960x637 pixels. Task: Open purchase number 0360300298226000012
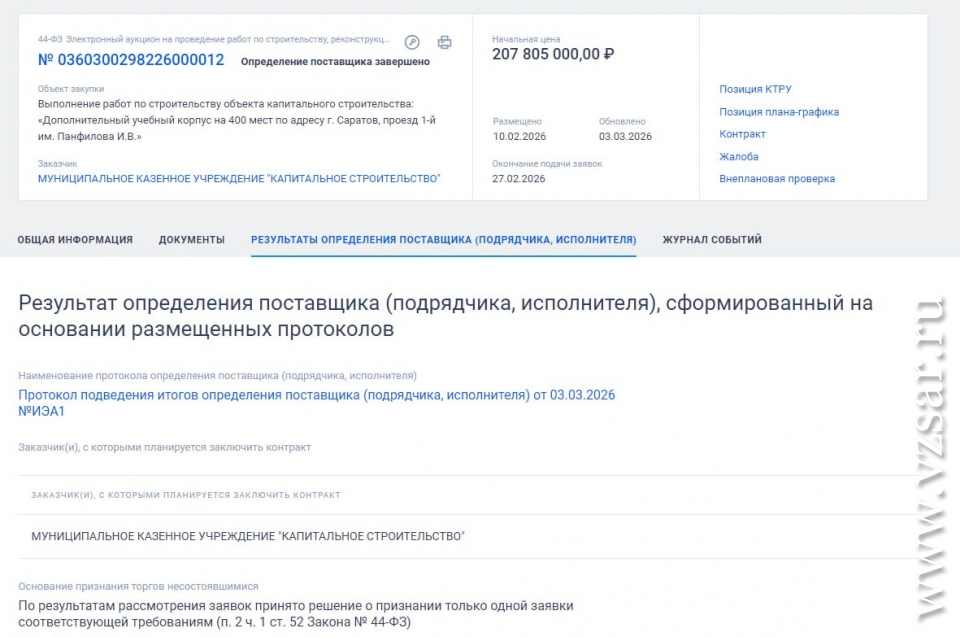click(x=131, y=60)
